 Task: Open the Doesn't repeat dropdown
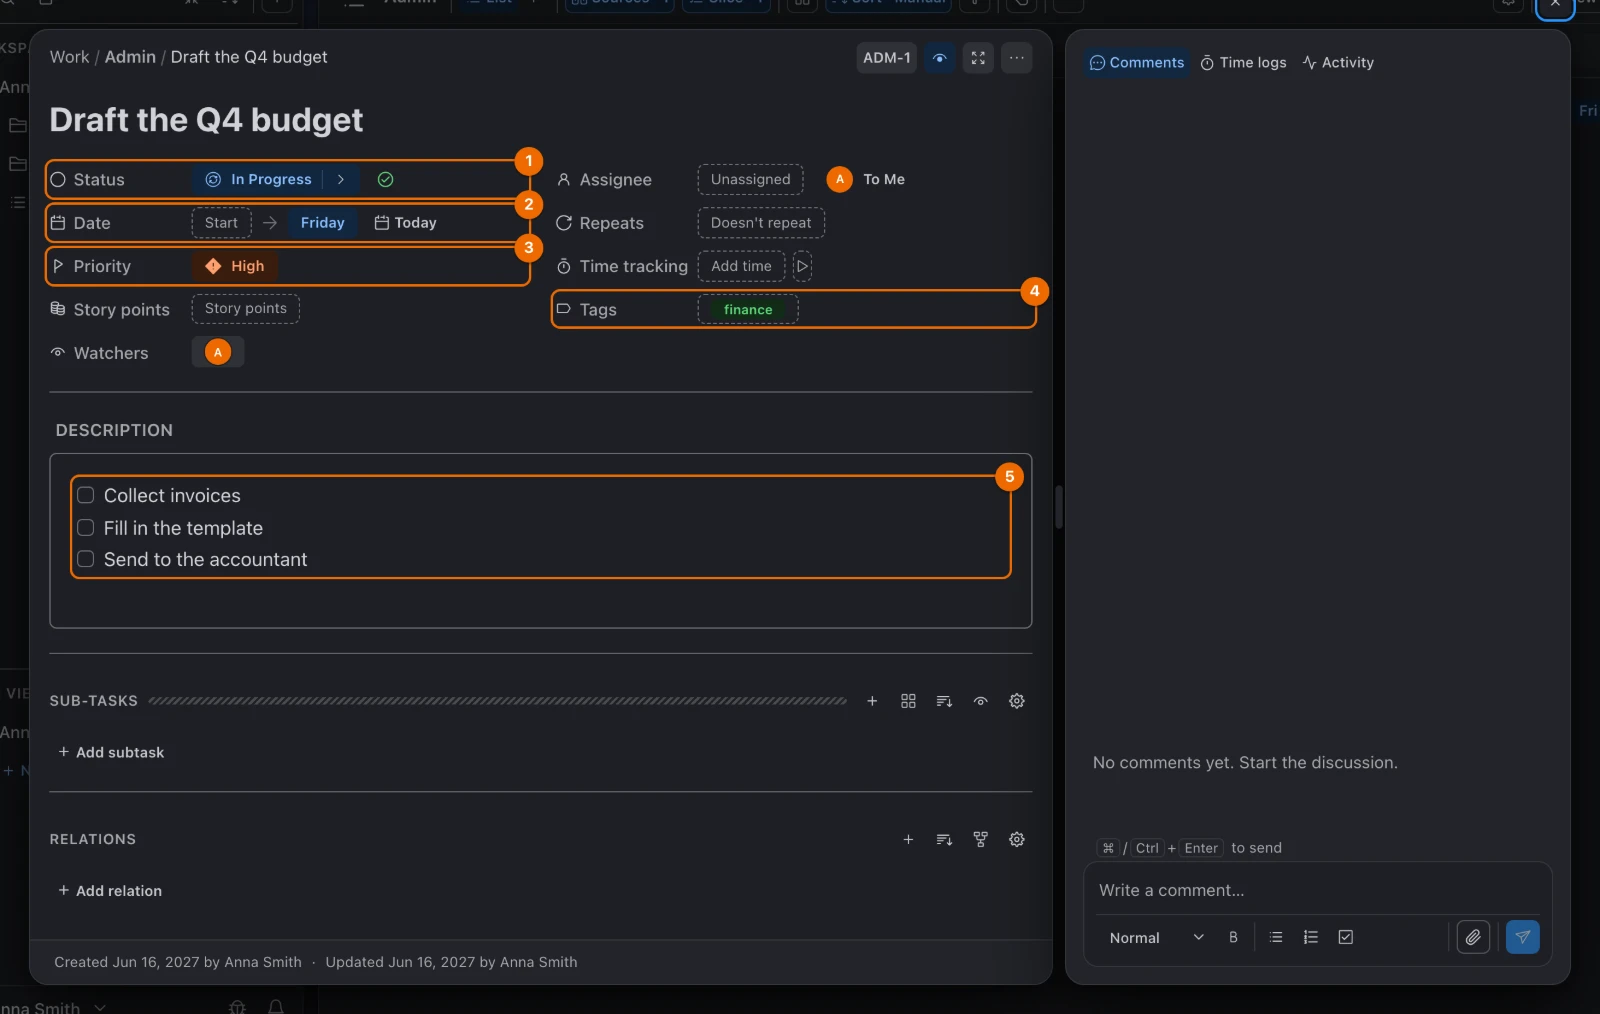761,223
